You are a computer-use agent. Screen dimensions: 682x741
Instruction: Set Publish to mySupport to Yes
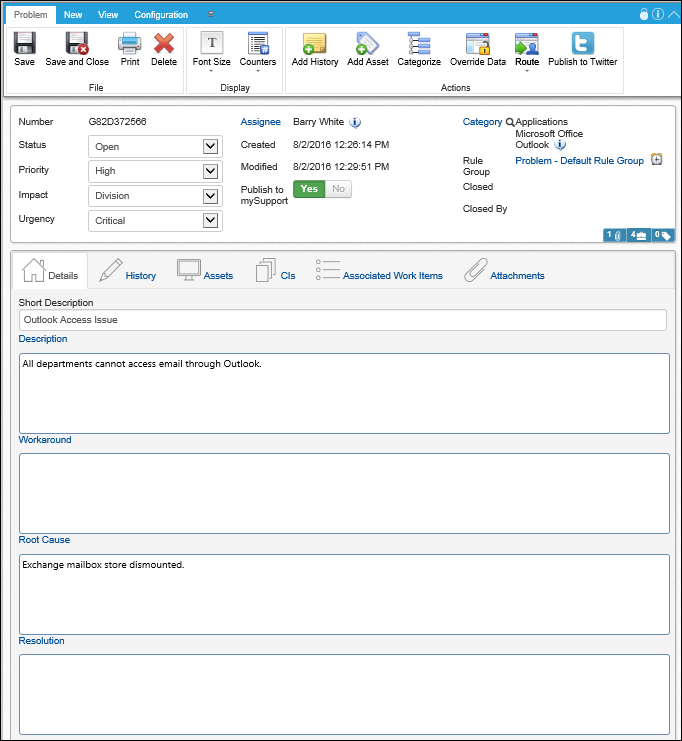pos(309,189)
